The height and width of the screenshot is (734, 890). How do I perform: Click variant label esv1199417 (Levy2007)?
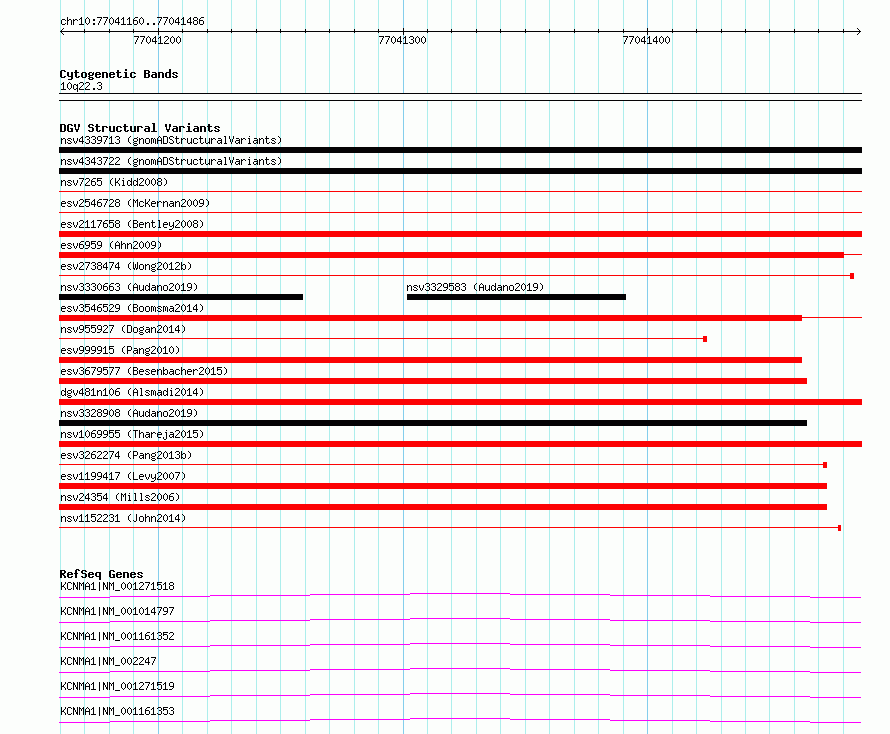click(x=123, y=476)
